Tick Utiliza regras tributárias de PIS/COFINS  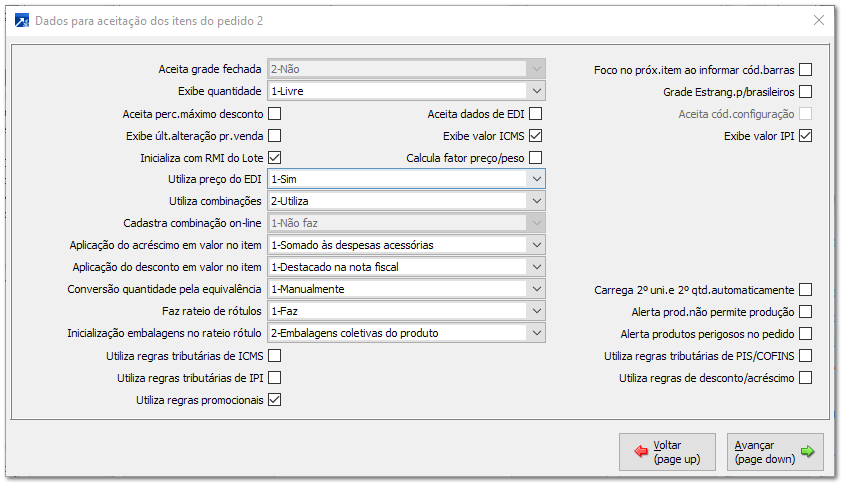(805, 356)
